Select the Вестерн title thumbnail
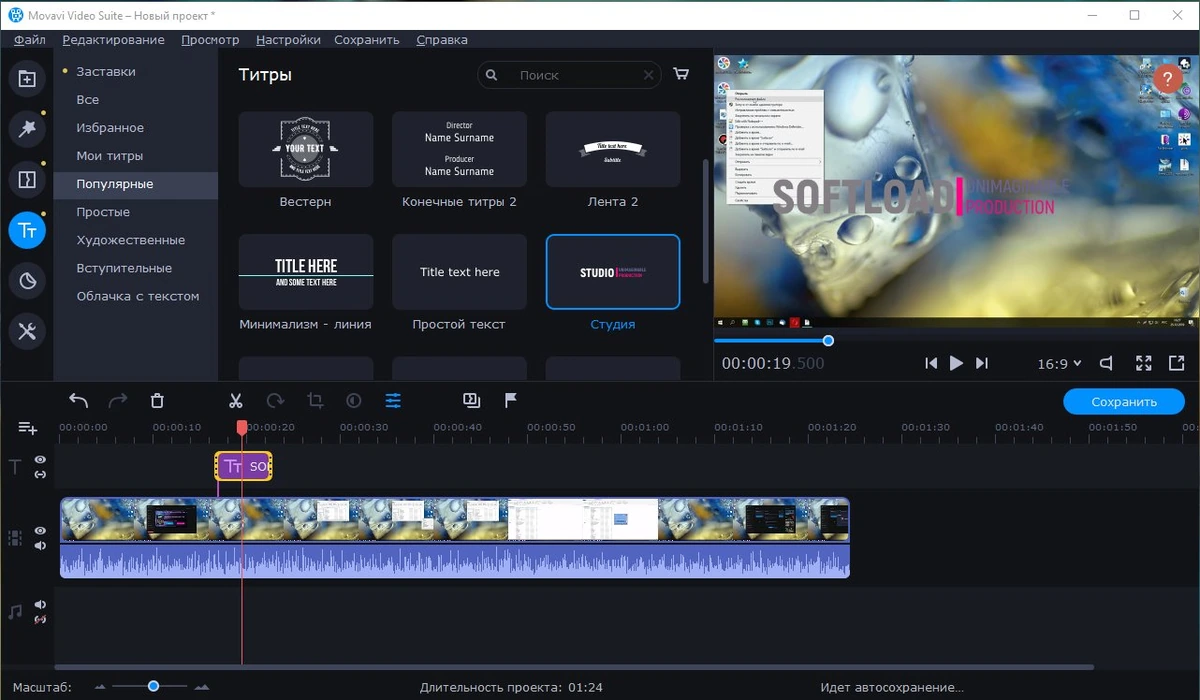The width and height of the screenshot is (1200, 700). 306,149
